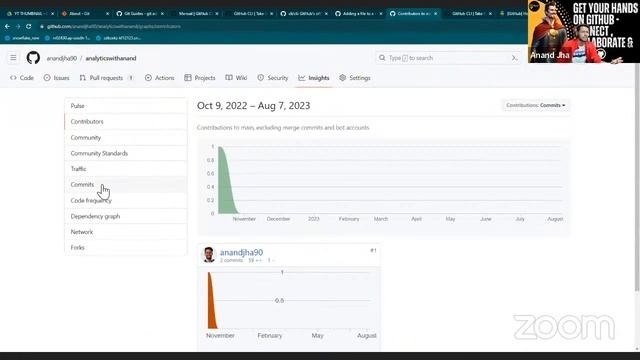
Task: Switch to the Actions tab
Action: coord(160,78)
